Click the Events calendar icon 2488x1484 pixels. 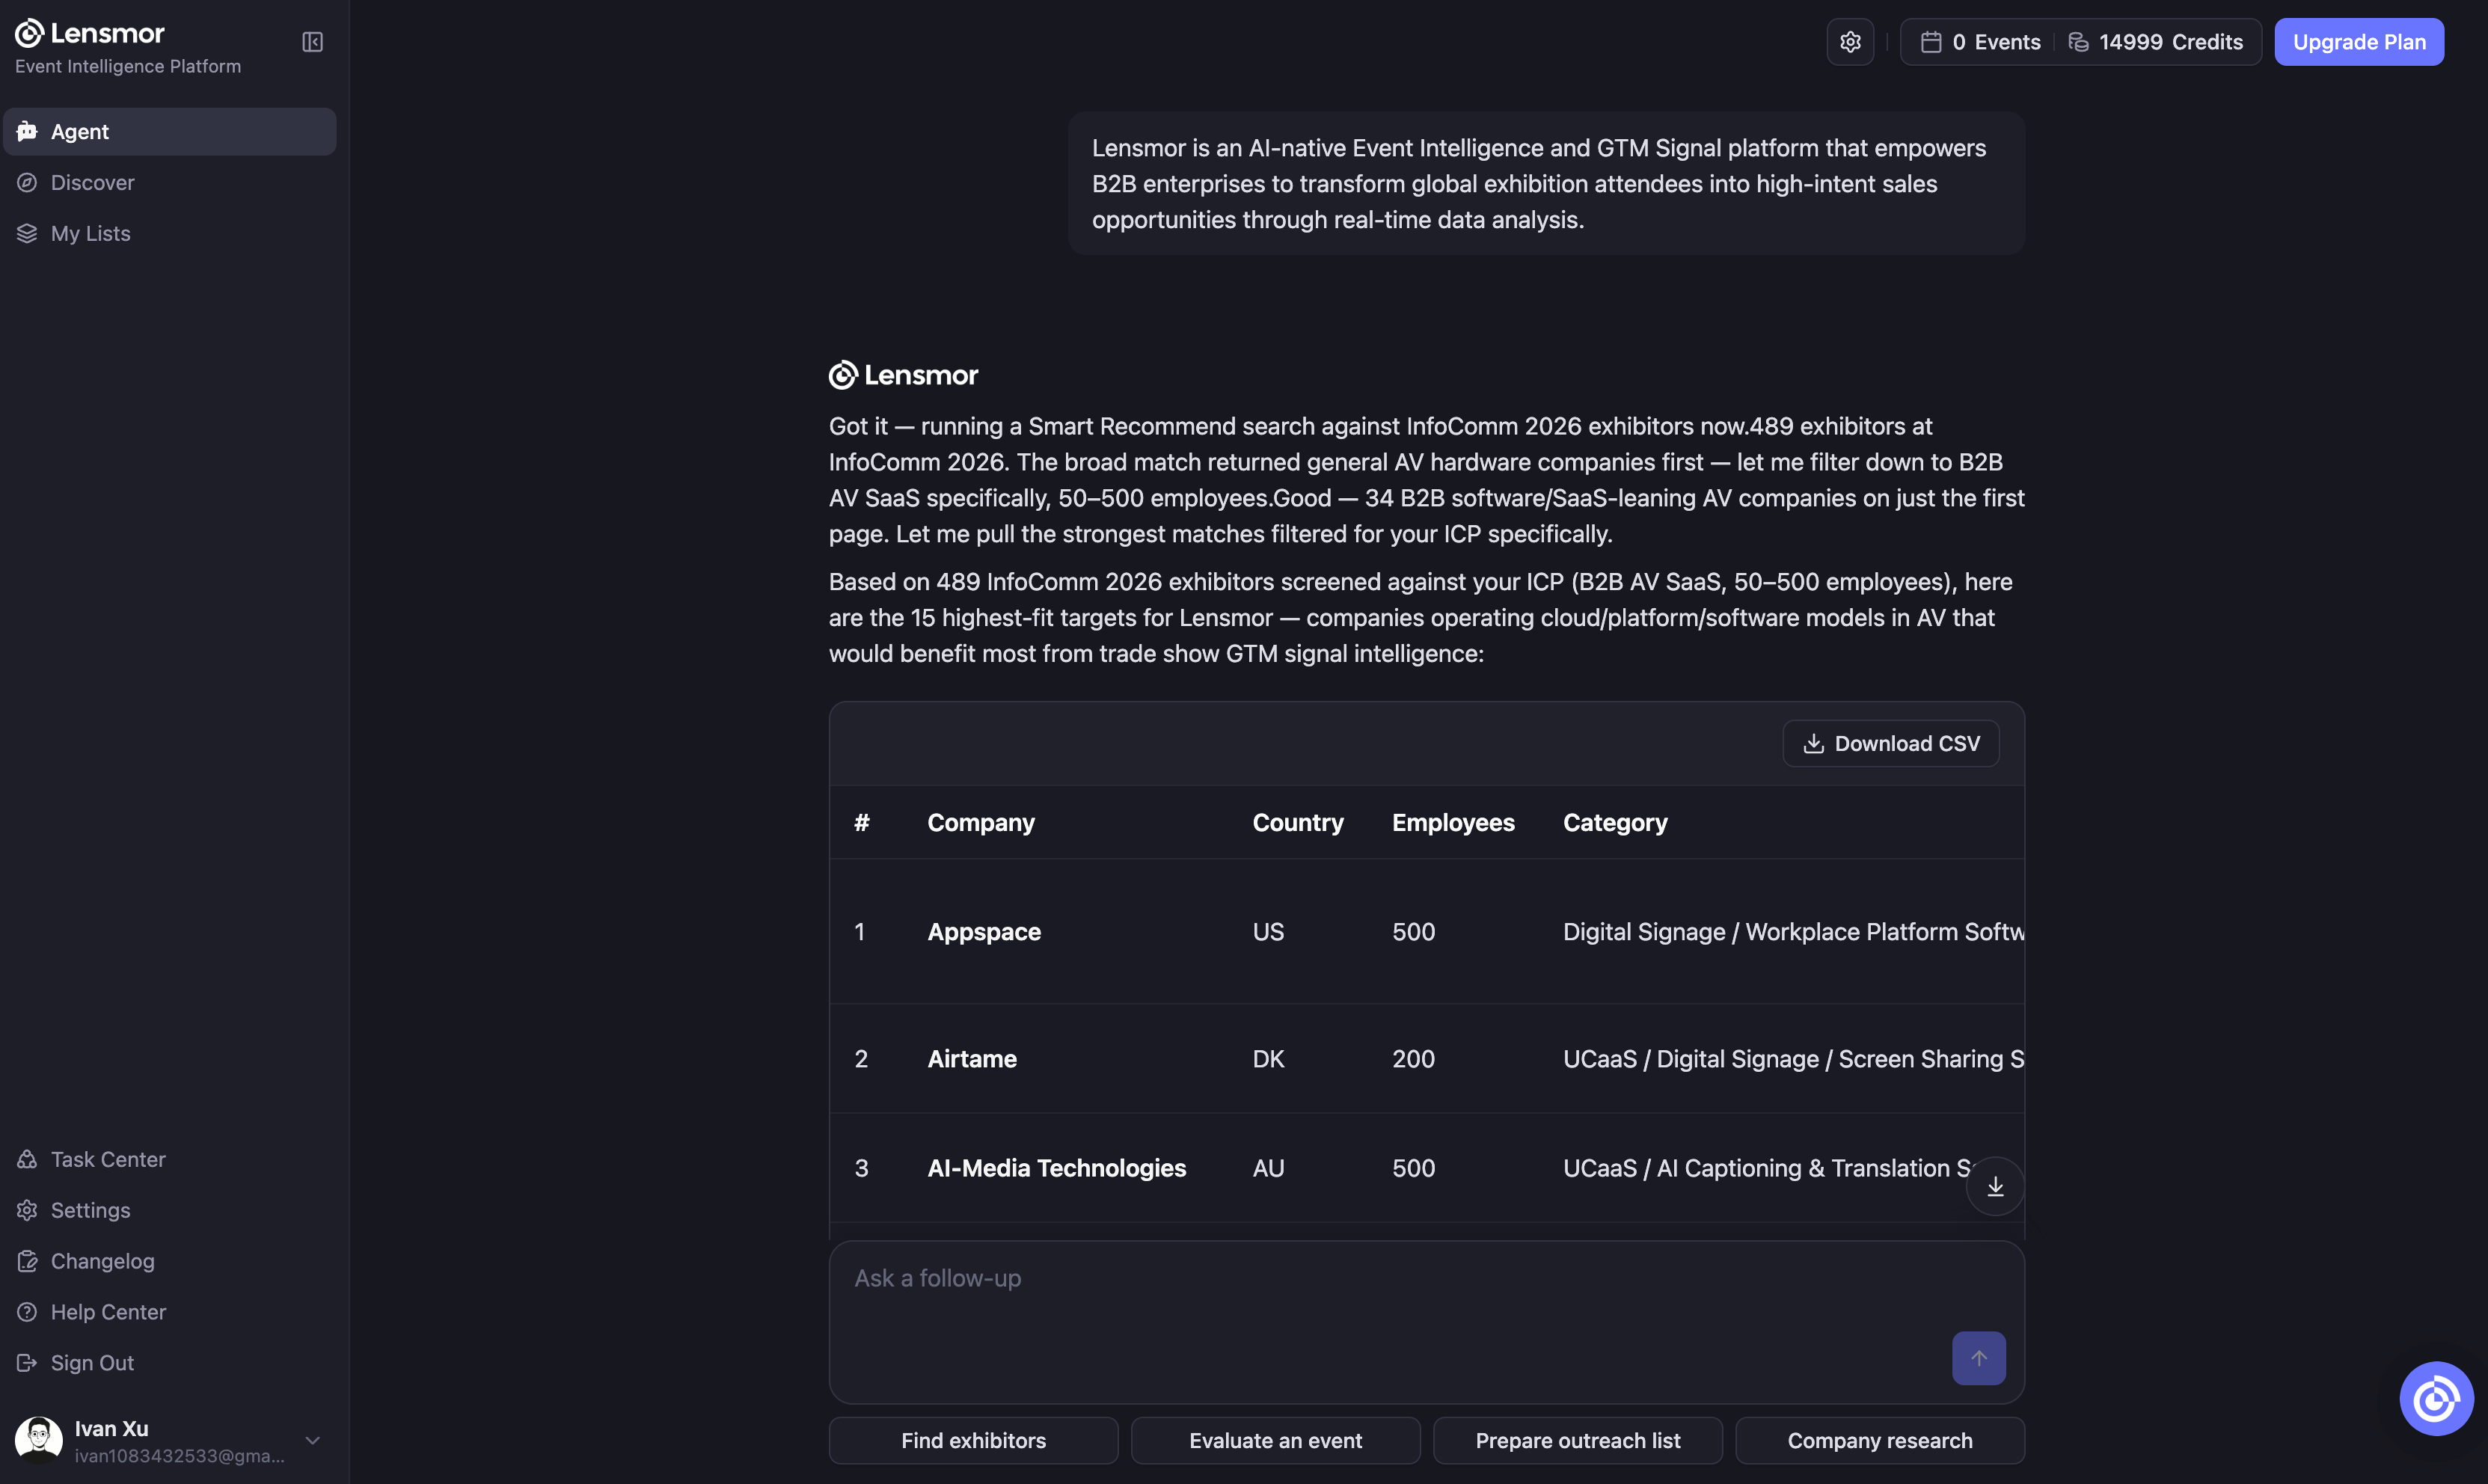[x=1931, y=42]
